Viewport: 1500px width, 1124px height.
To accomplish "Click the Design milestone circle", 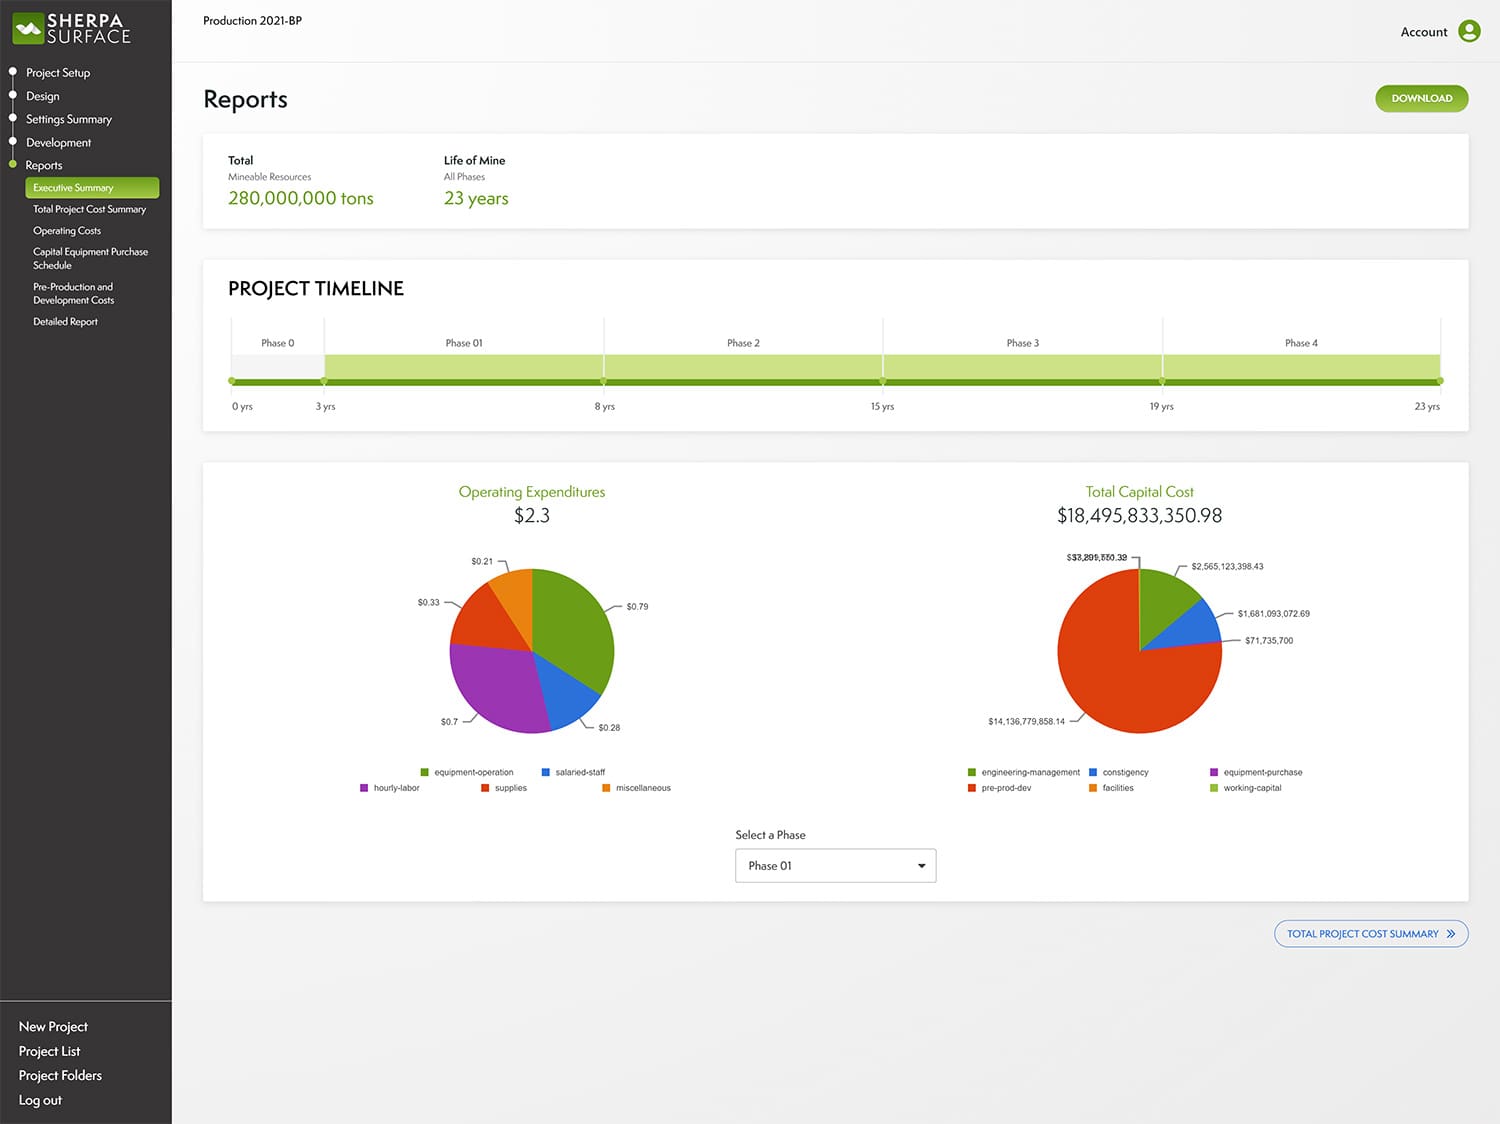I will click(x=14, y=95).
